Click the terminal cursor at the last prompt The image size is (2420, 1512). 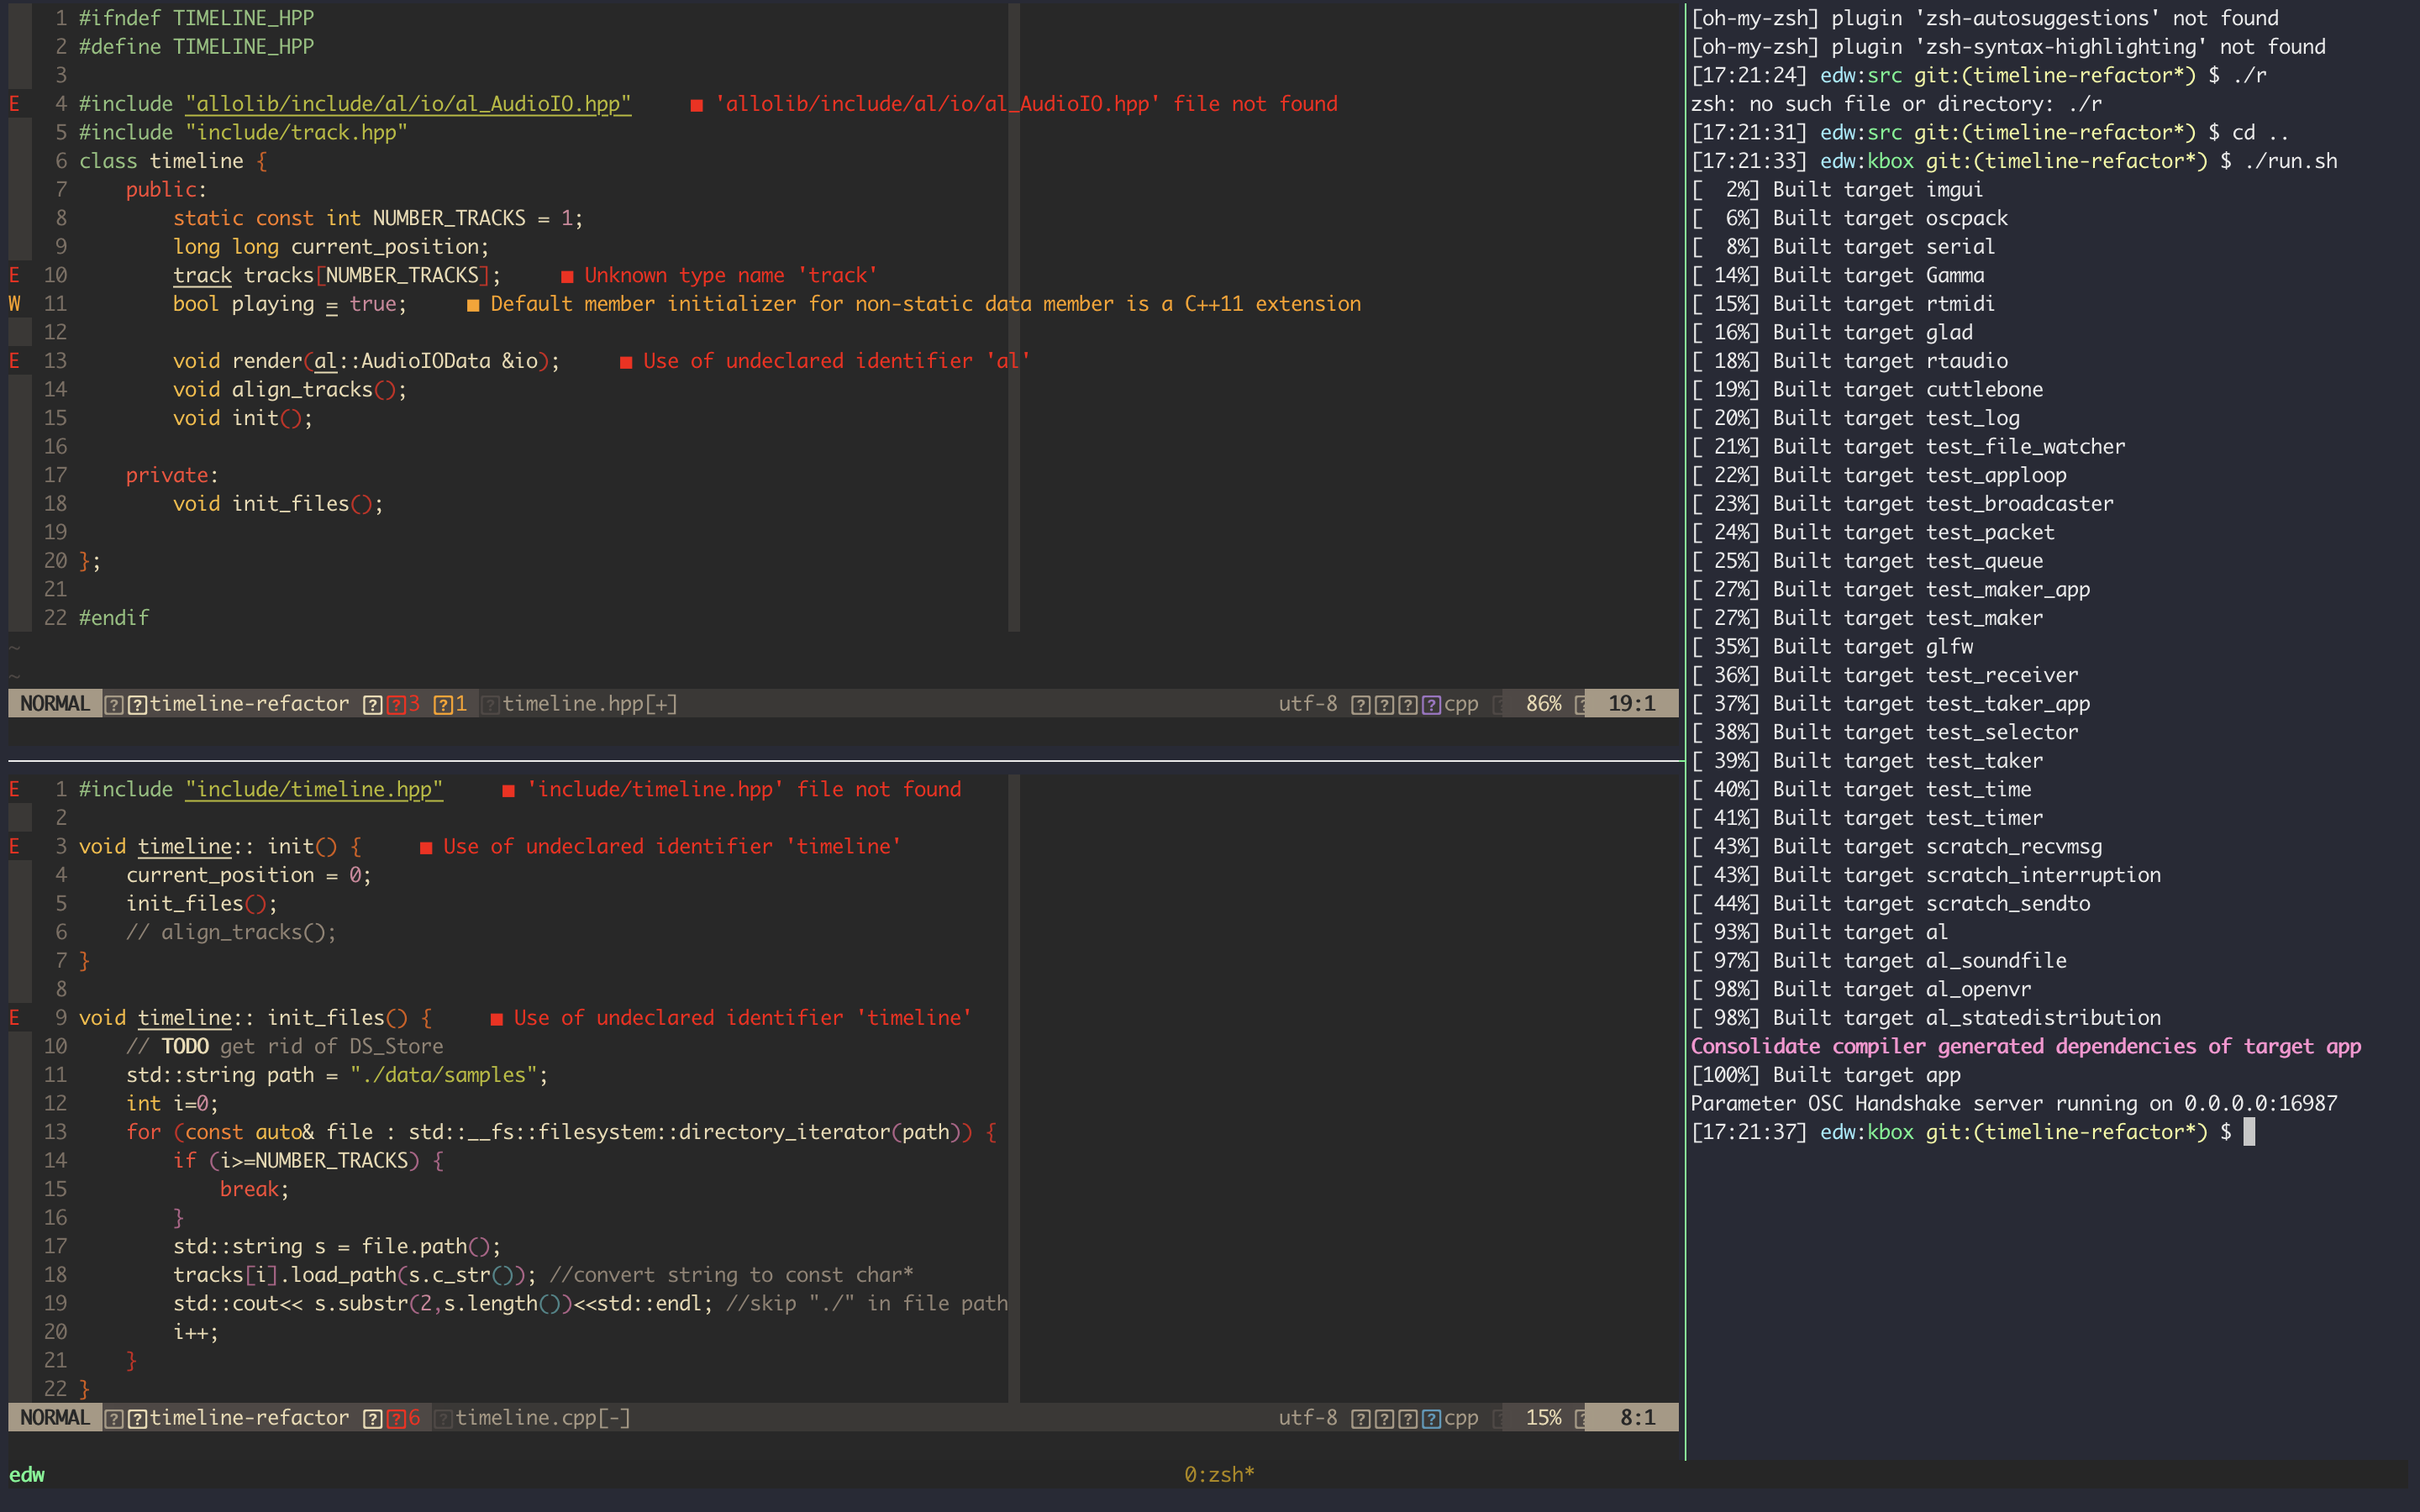(2249, 1132)
